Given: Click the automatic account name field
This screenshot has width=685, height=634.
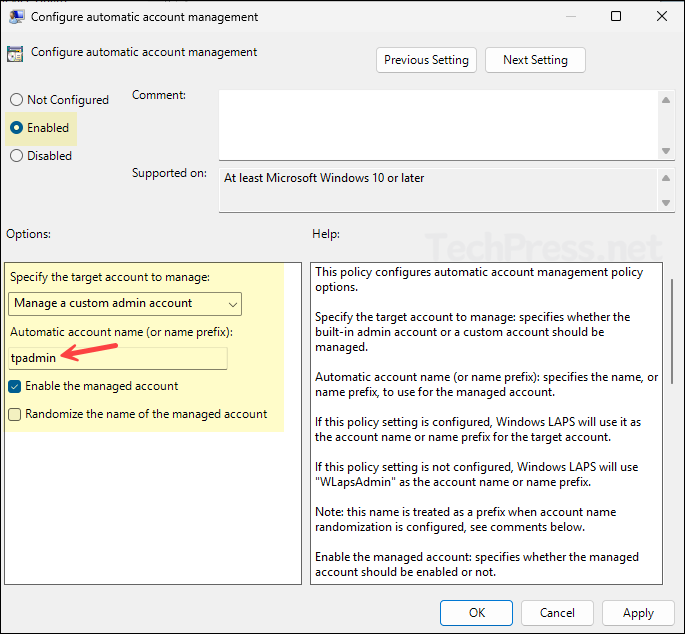Looking at the screenshot, I should (x=118, y=358).
